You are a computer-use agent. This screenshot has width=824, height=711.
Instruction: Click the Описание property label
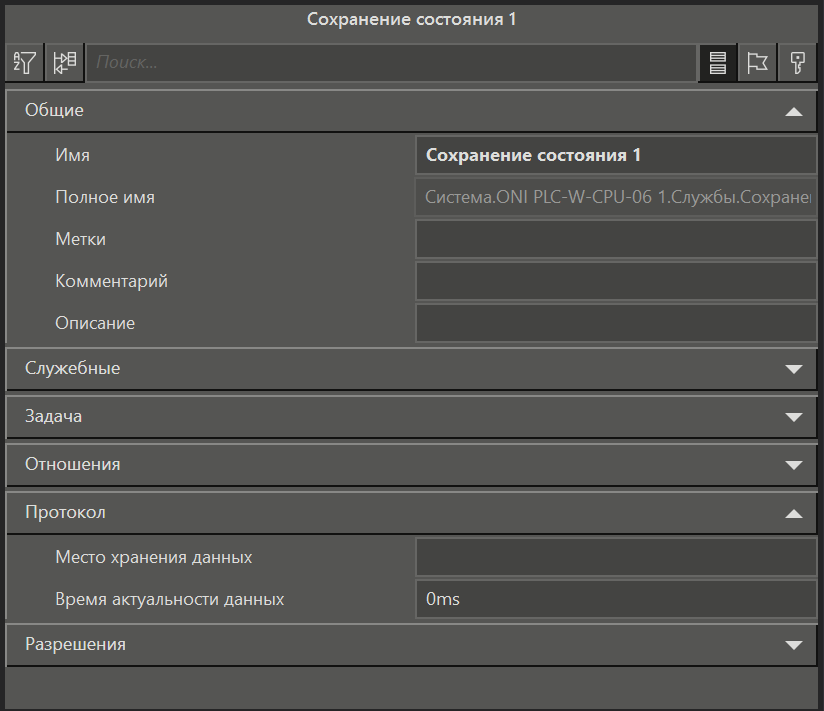click(95, 323)
